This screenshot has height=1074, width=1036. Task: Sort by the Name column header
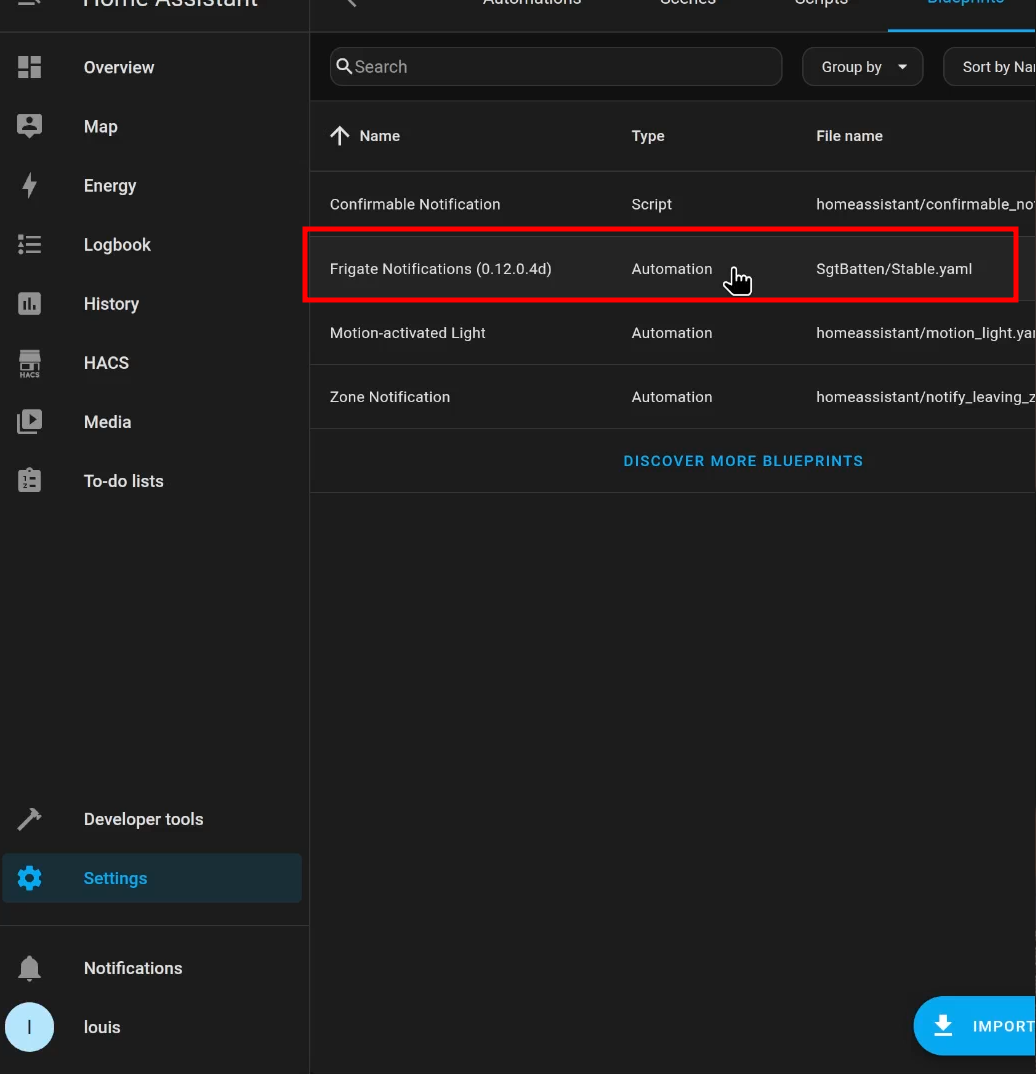click(x=379, y=136)
